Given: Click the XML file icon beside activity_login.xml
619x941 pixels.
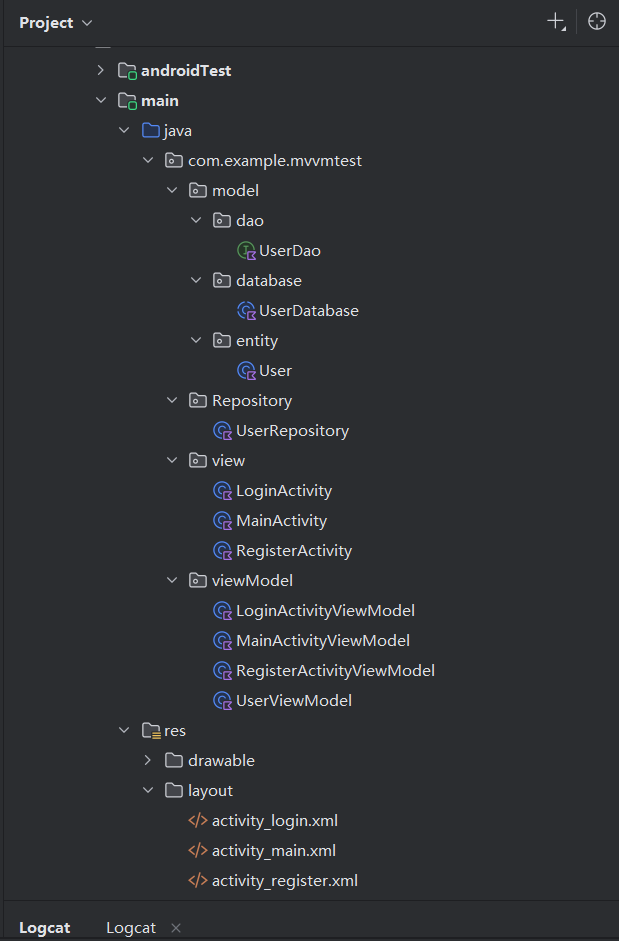Looking at the screenshot, I should click(x=196, y=820).
